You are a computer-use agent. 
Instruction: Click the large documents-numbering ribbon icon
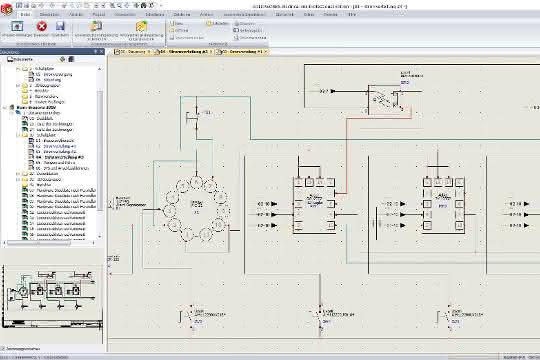pos(96,27)
